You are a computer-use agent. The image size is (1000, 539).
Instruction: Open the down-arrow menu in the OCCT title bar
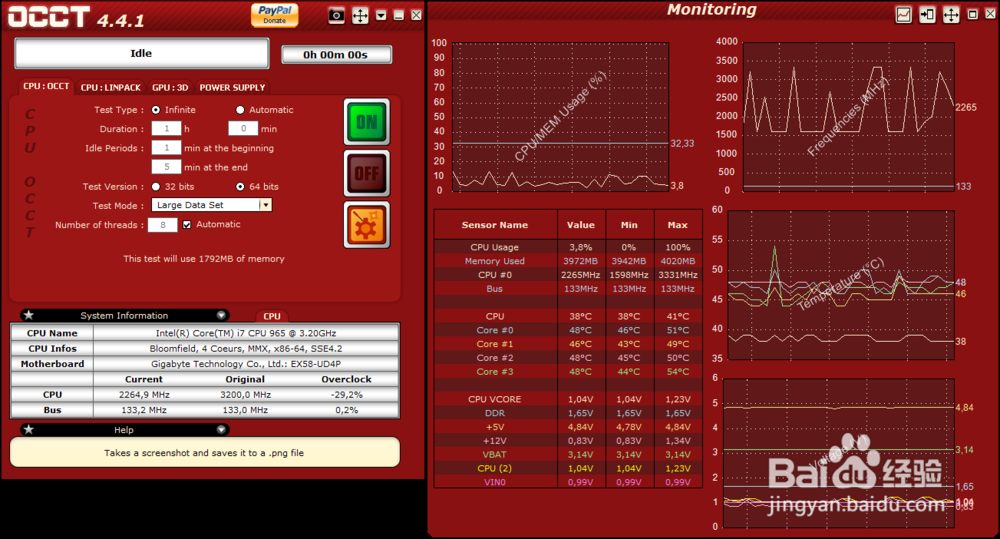(x=381, y=15)
